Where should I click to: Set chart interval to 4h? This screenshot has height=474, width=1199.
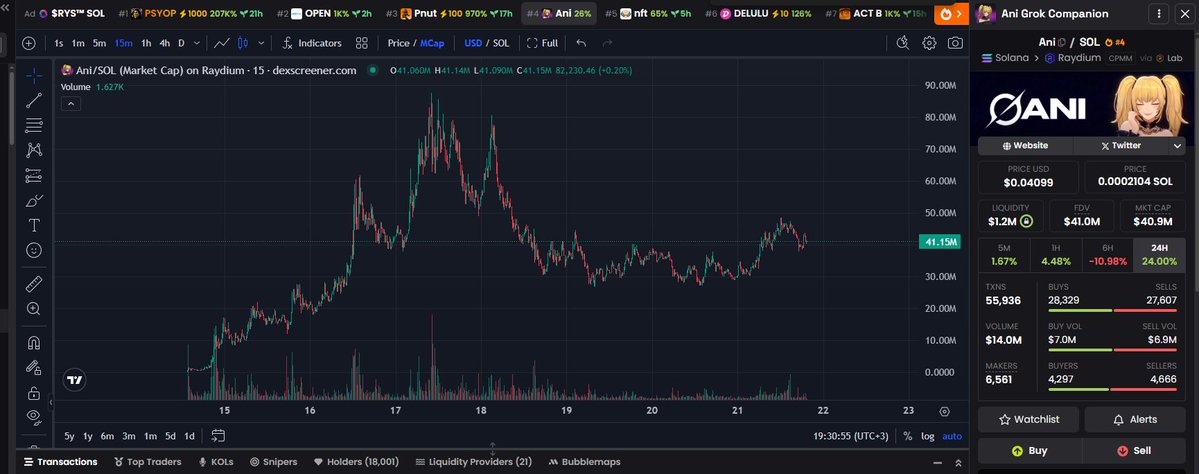164,43
